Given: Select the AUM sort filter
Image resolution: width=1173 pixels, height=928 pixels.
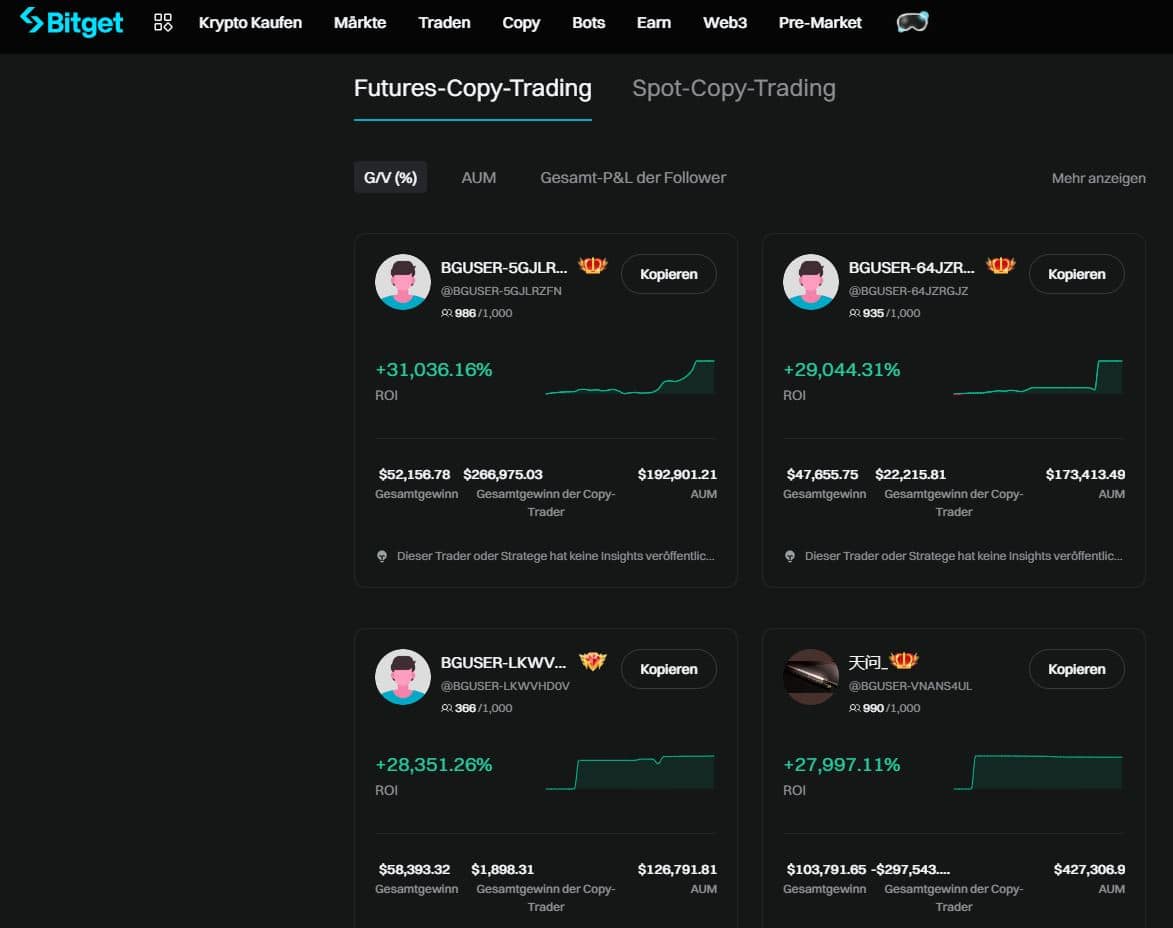Looking at the screenshot, I should 479,177.
